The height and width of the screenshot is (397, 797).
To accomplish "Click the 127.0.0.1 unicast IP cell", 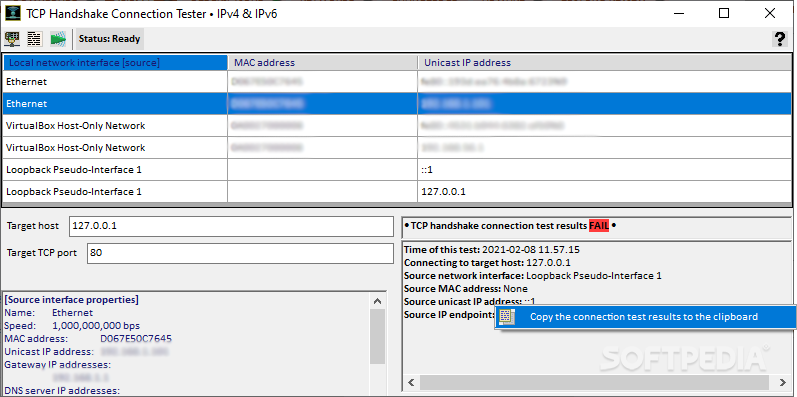I will (x=605, y=192).
